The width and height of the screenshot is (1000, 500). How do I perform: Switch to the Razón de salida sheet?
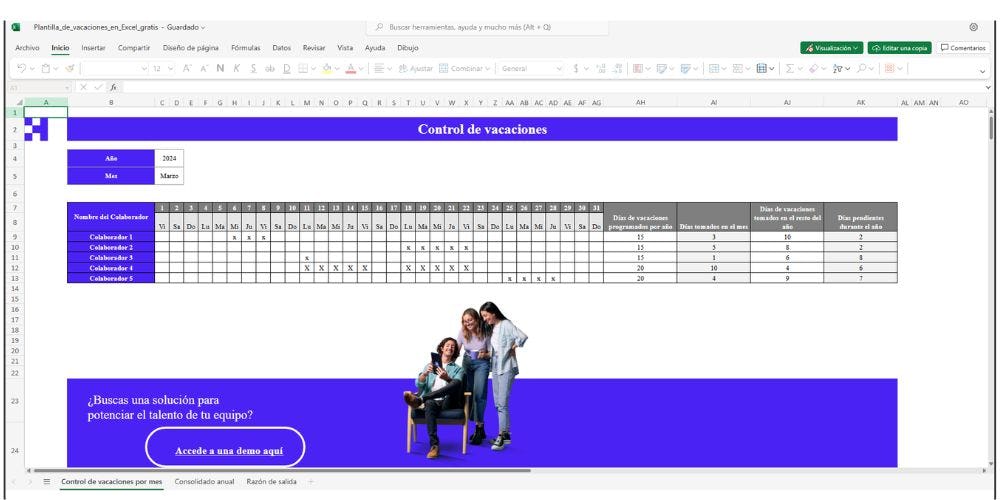click(x=271, y=482)
